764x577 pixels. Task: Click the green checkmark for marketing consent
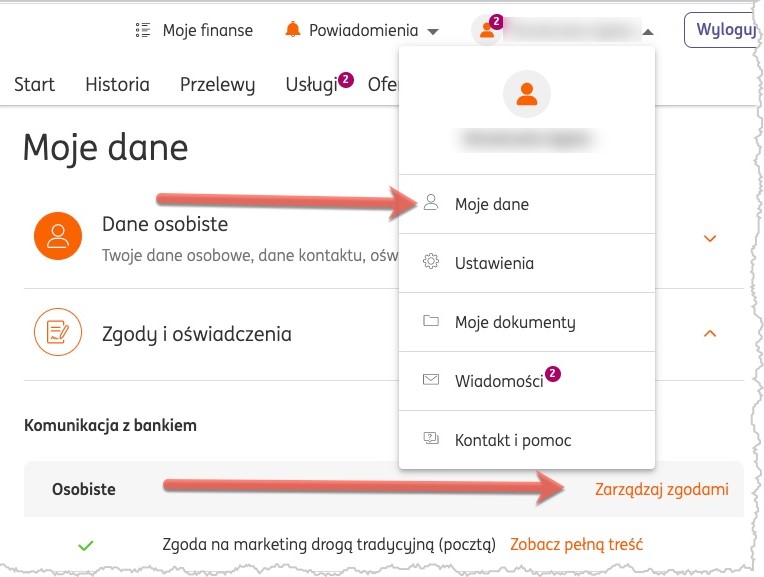point(85,545)
